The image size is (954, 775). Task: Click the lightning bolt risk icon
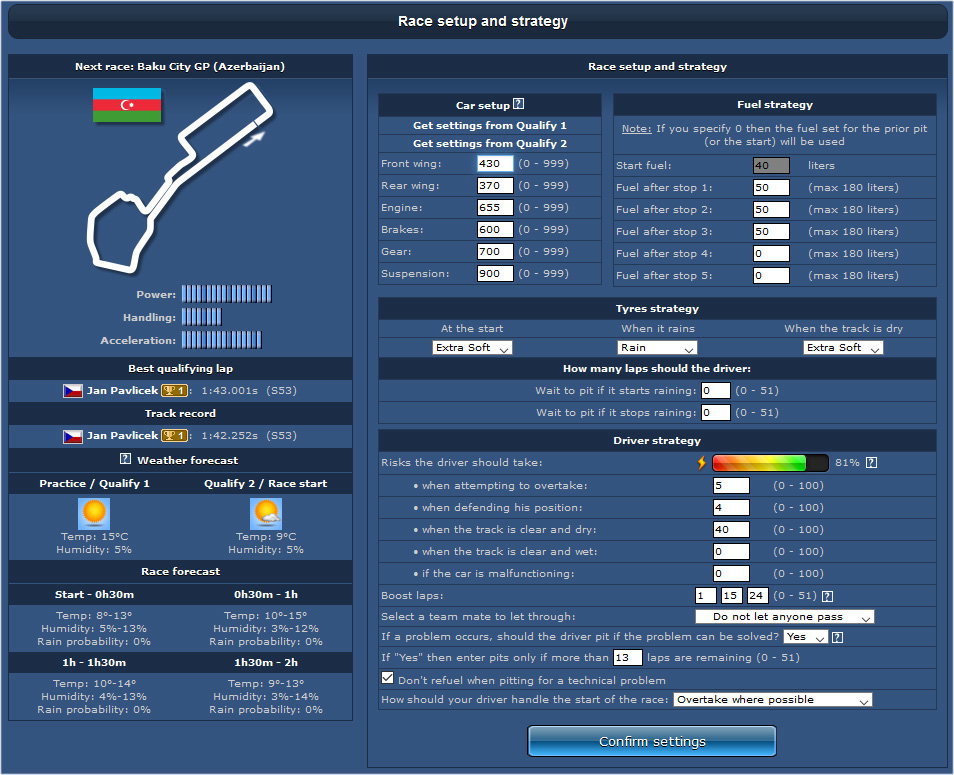tap(703, 462)
